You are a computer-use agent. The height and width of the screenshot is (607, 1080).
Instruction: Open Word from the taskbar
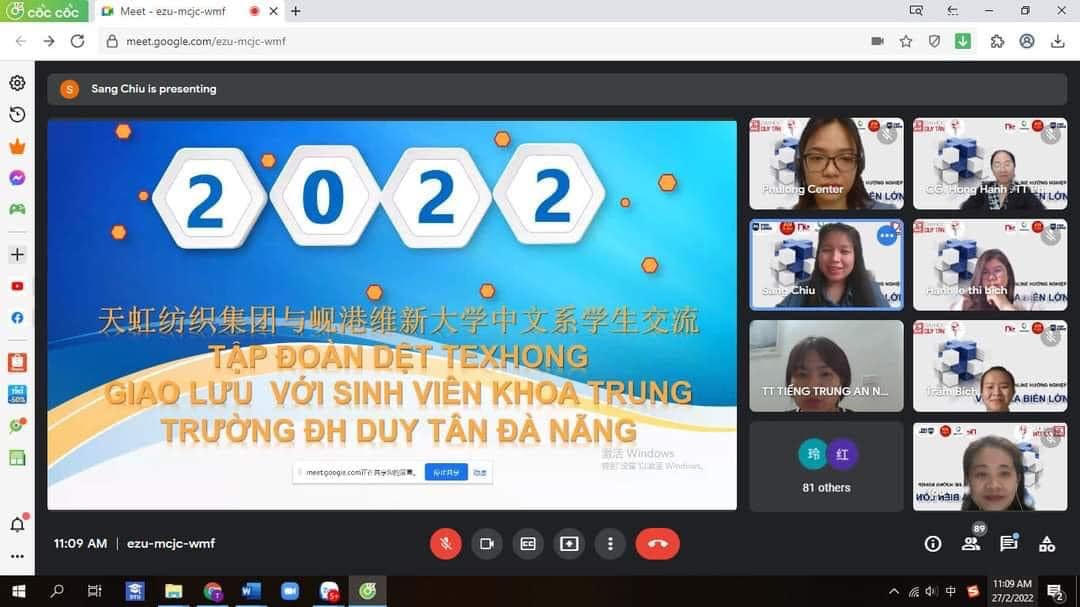click(251, 591)
